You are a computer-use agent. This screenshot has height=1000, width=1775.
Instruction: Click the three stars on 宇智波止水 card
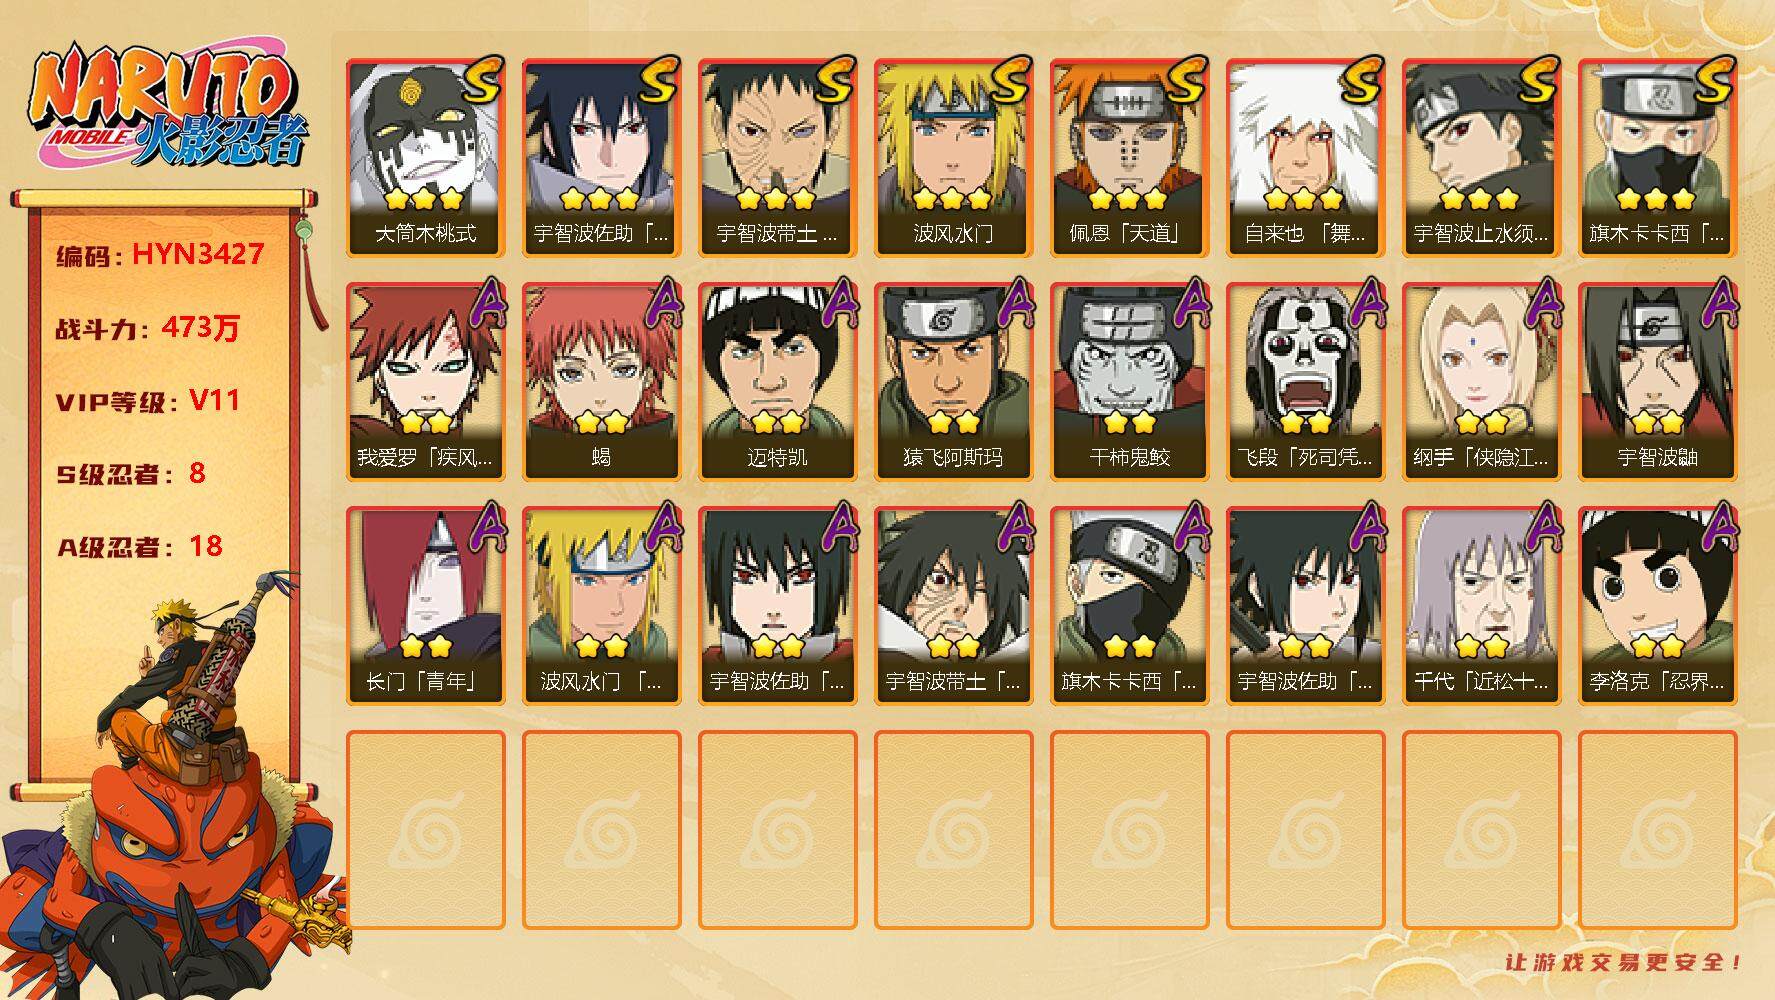click(x=1480, y=199)
